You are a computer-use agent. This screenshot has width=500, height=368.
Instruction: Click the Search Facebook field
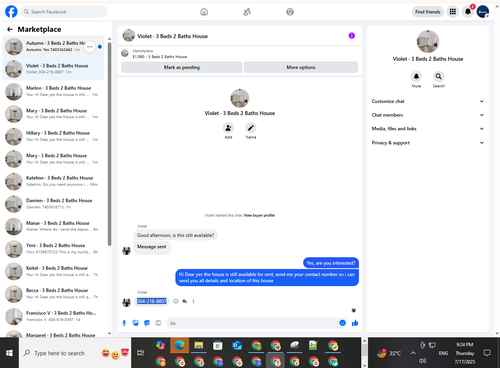pos(64,12)
